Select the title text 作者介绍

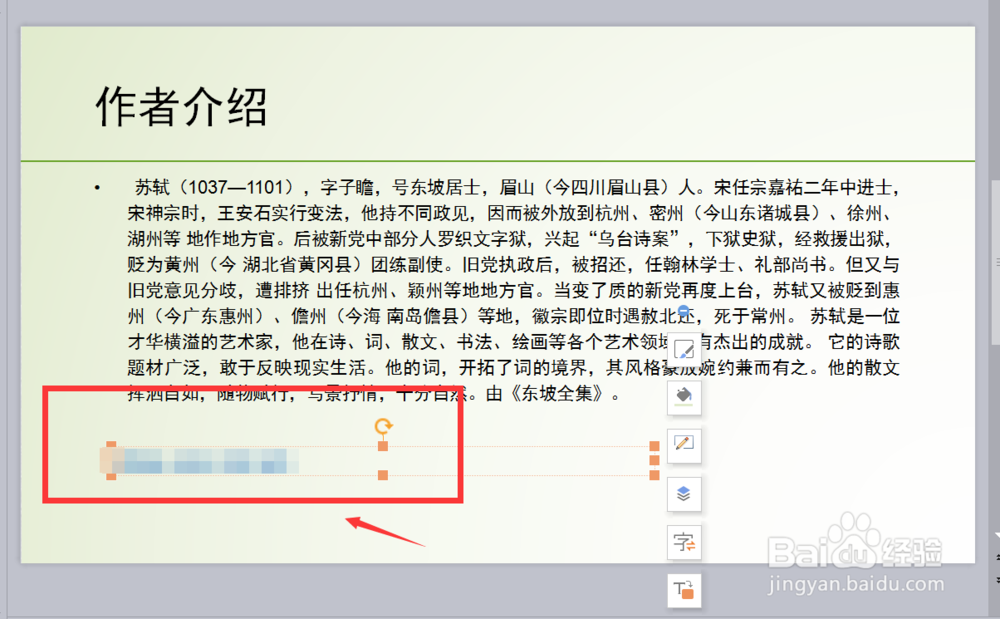click(180, 103)
